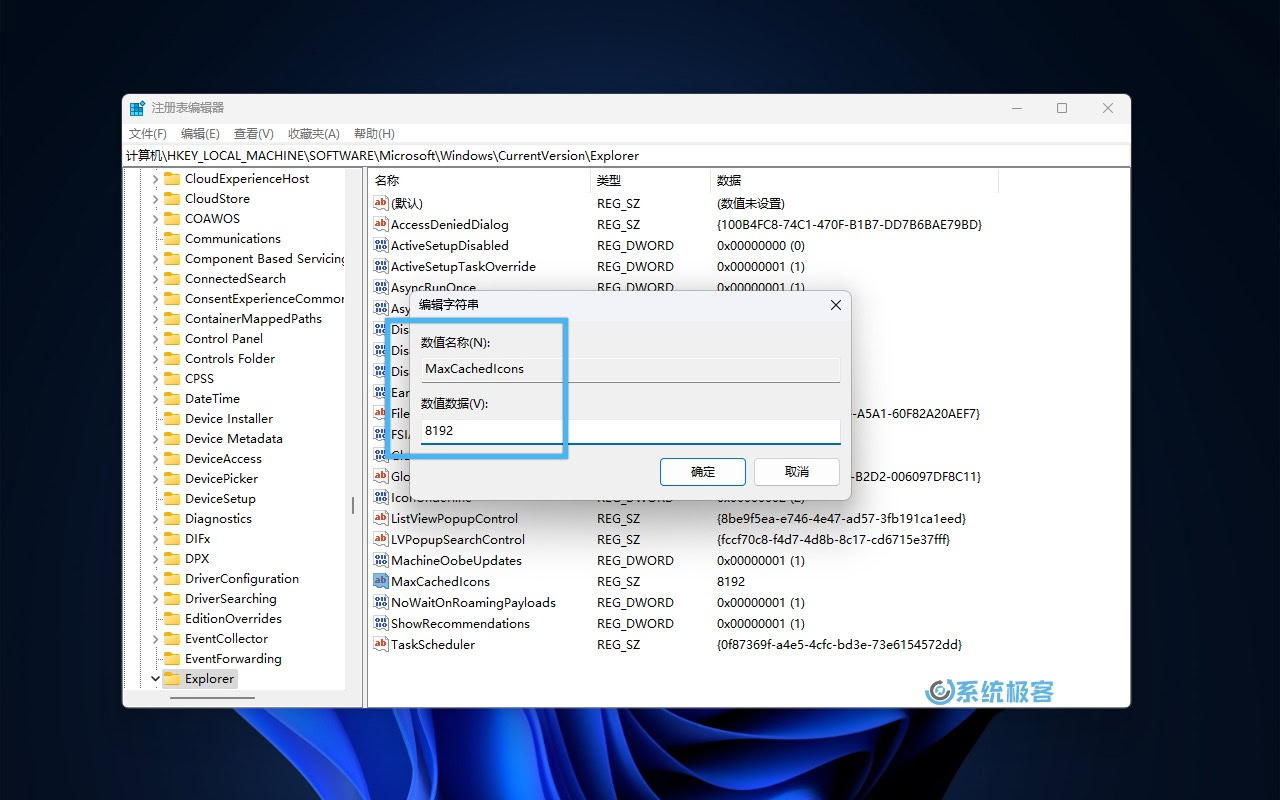Click the 数值名称 field showing MaxCachedIcons
1280x800 pixels.
(630, 369)
